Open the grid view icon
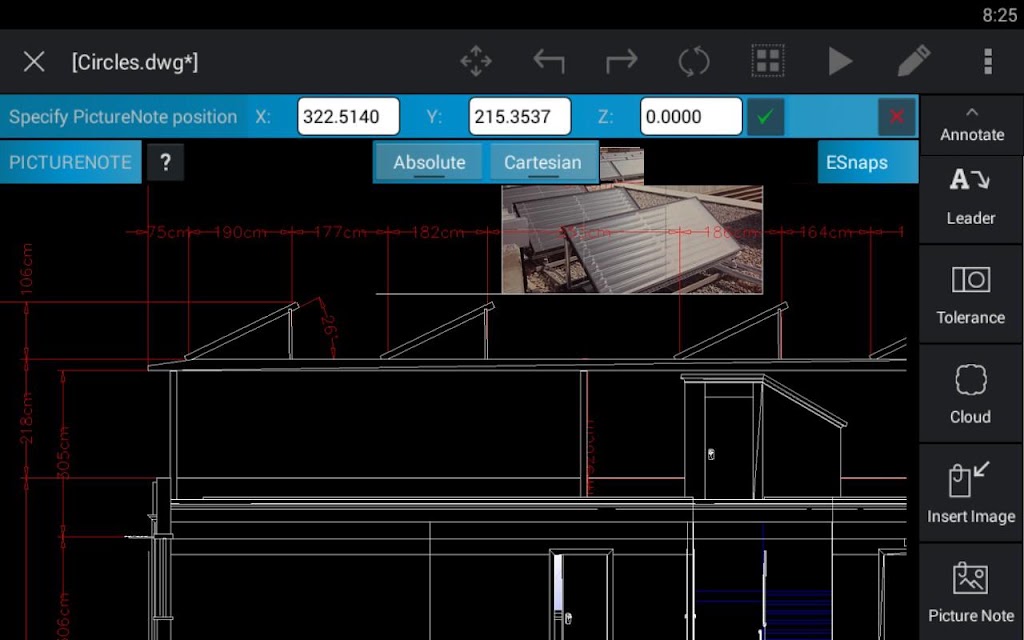The width and height of the screenshot is (1024, 640). click(767, 61)
